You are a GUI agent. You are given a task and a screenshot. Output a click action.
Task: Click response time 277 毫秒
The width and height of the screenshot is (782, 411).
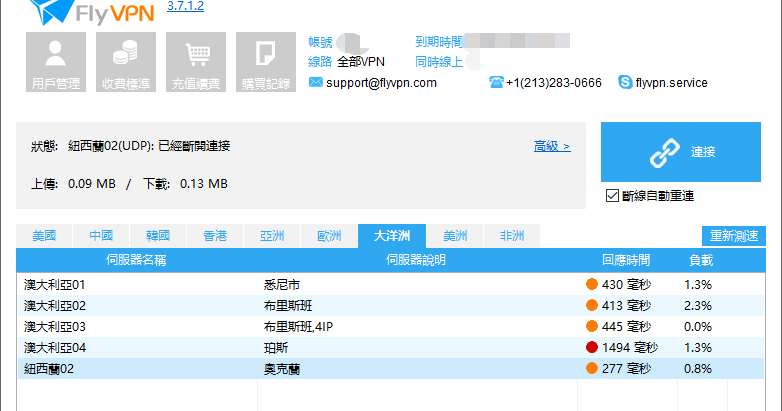pyautogui.click(x=626, y=369)
